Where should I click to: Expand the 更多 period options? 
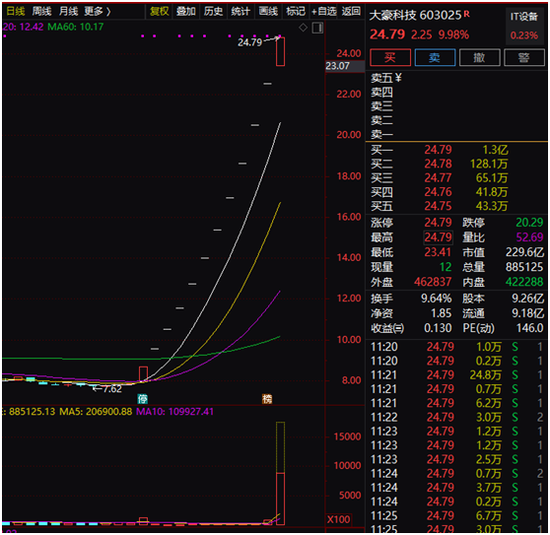(97, 12)
